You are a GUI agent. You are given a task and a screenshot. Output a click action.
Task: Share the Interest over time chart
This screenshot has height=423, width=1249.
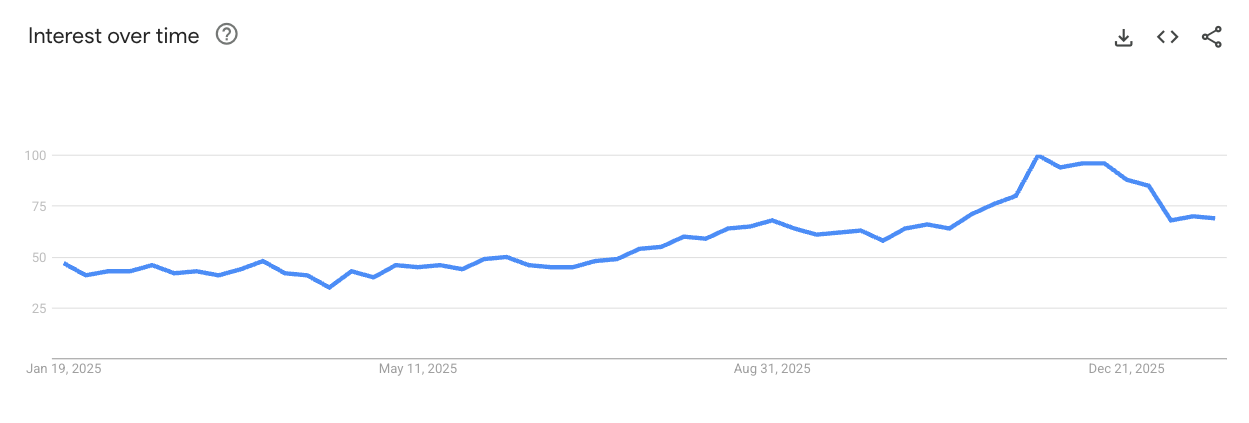click(1211, 37)
